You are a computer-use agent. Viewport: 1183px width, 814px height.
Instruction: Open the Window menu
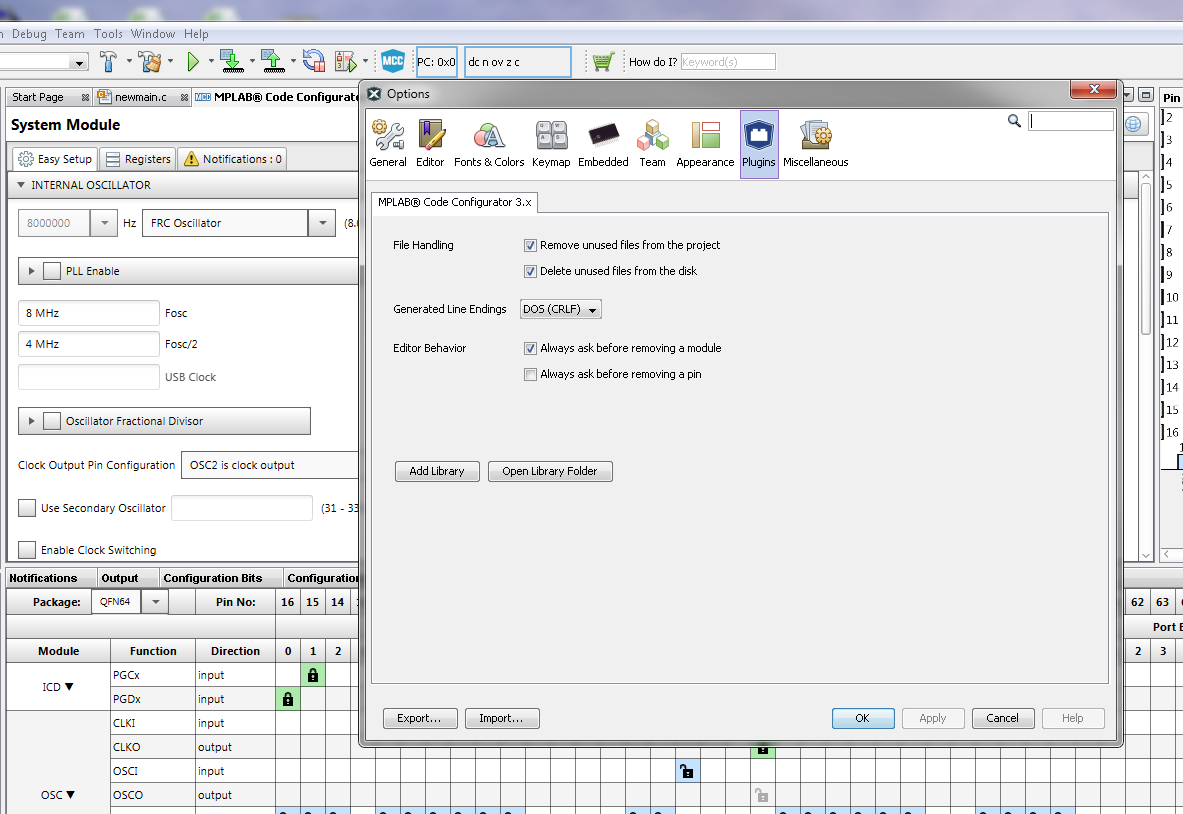click(152, 33)
